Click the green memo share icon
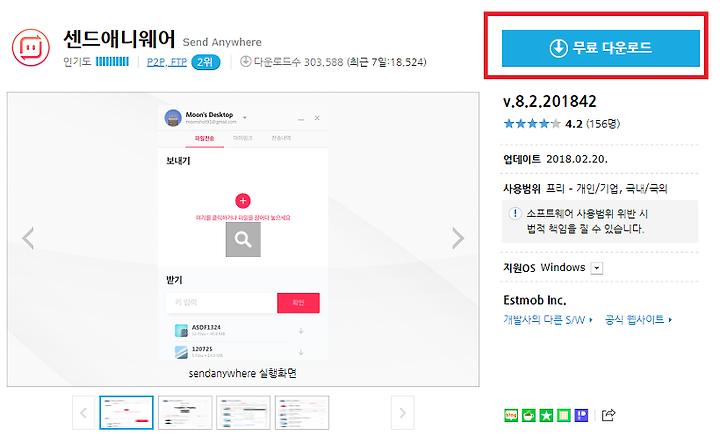 pos(564,415)
